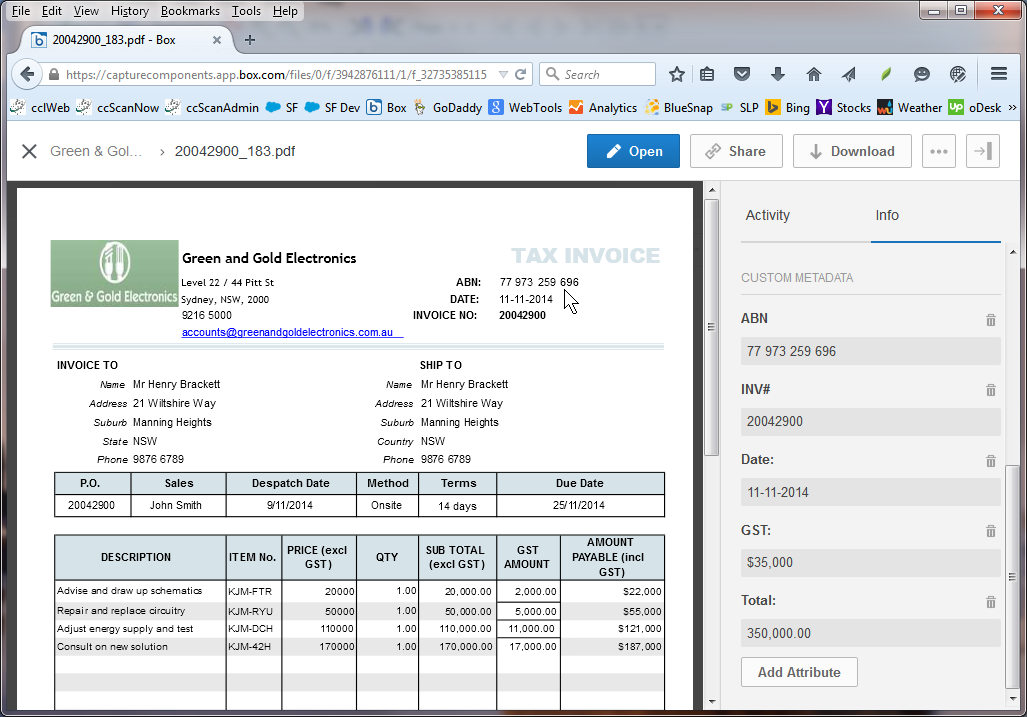Open the accounts email link on invoice

288,332
